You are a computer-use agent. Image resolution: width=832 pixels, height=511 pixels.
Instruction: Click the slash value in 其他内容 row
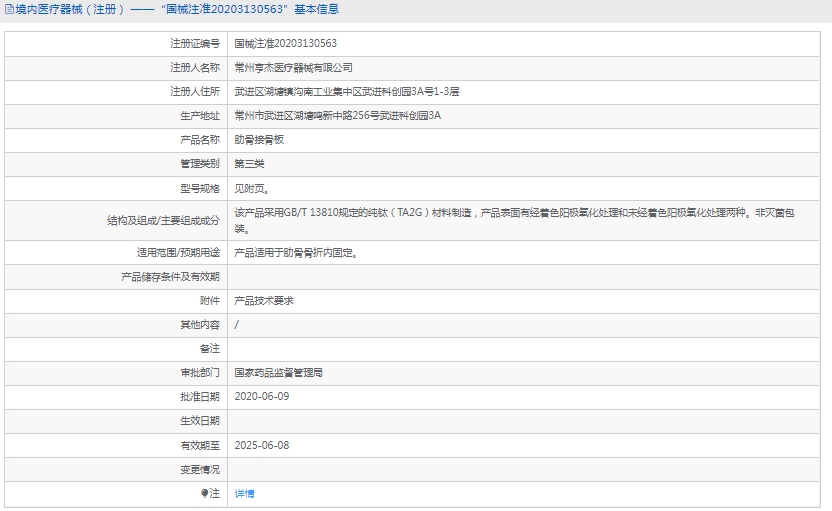click(237, 325)
